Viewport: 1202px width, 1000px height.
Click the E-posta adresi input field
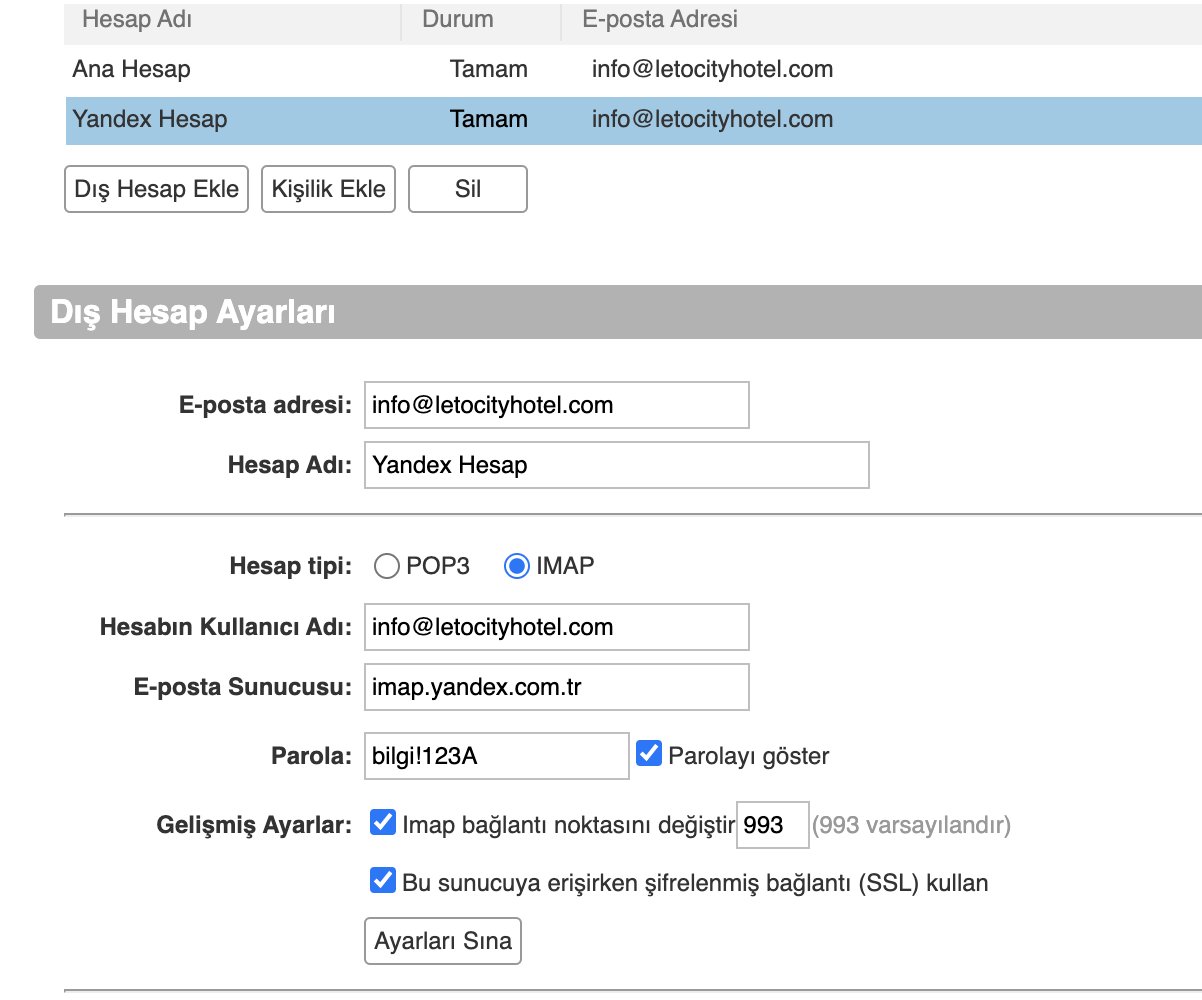click(x=556, y=405)
